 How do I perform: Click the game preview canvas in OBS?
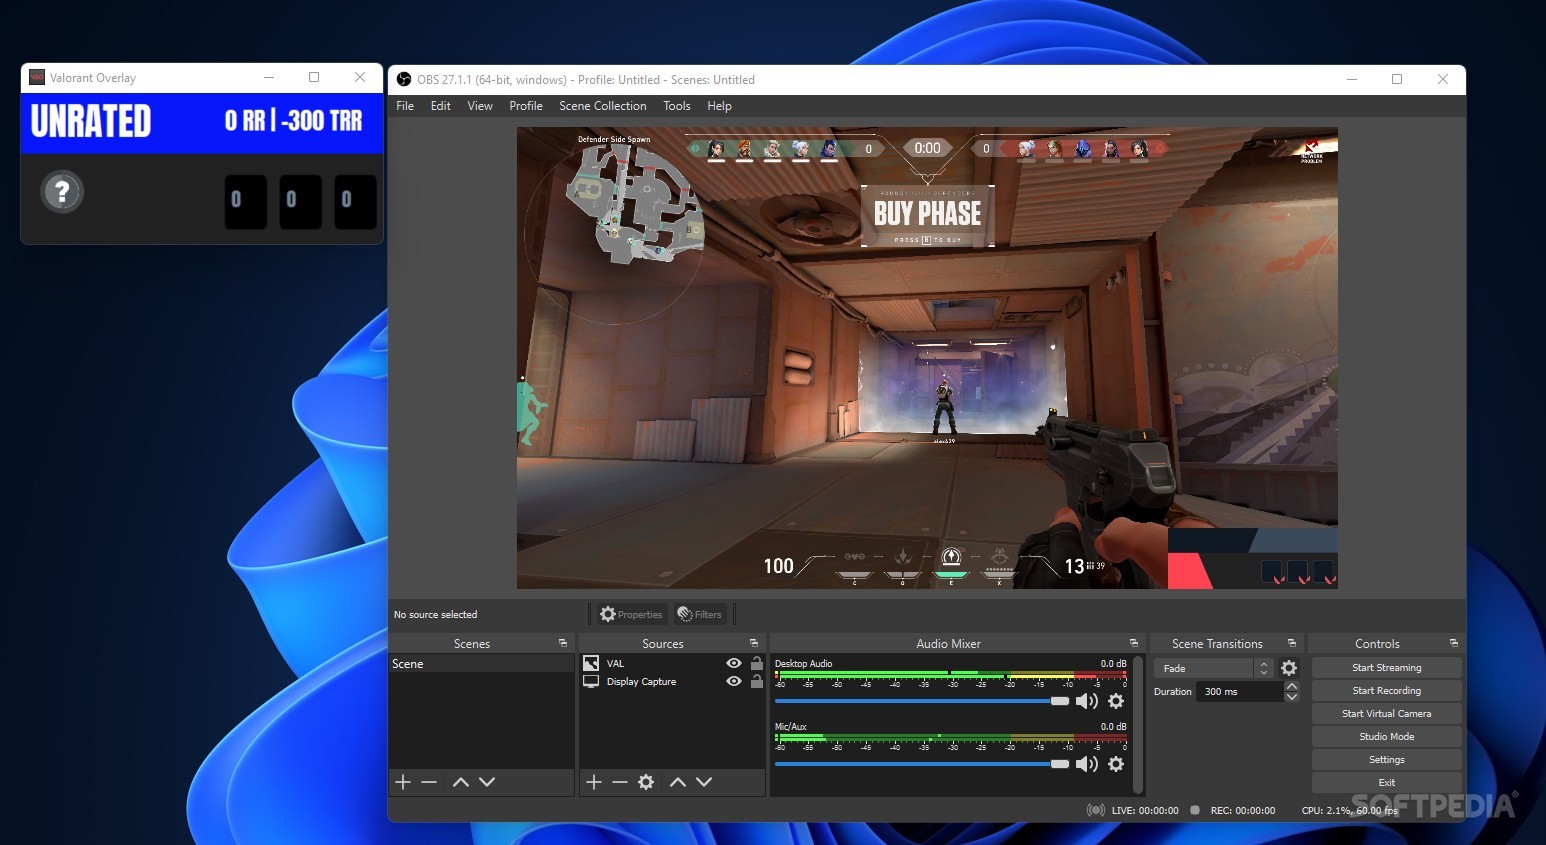point(927,358)
